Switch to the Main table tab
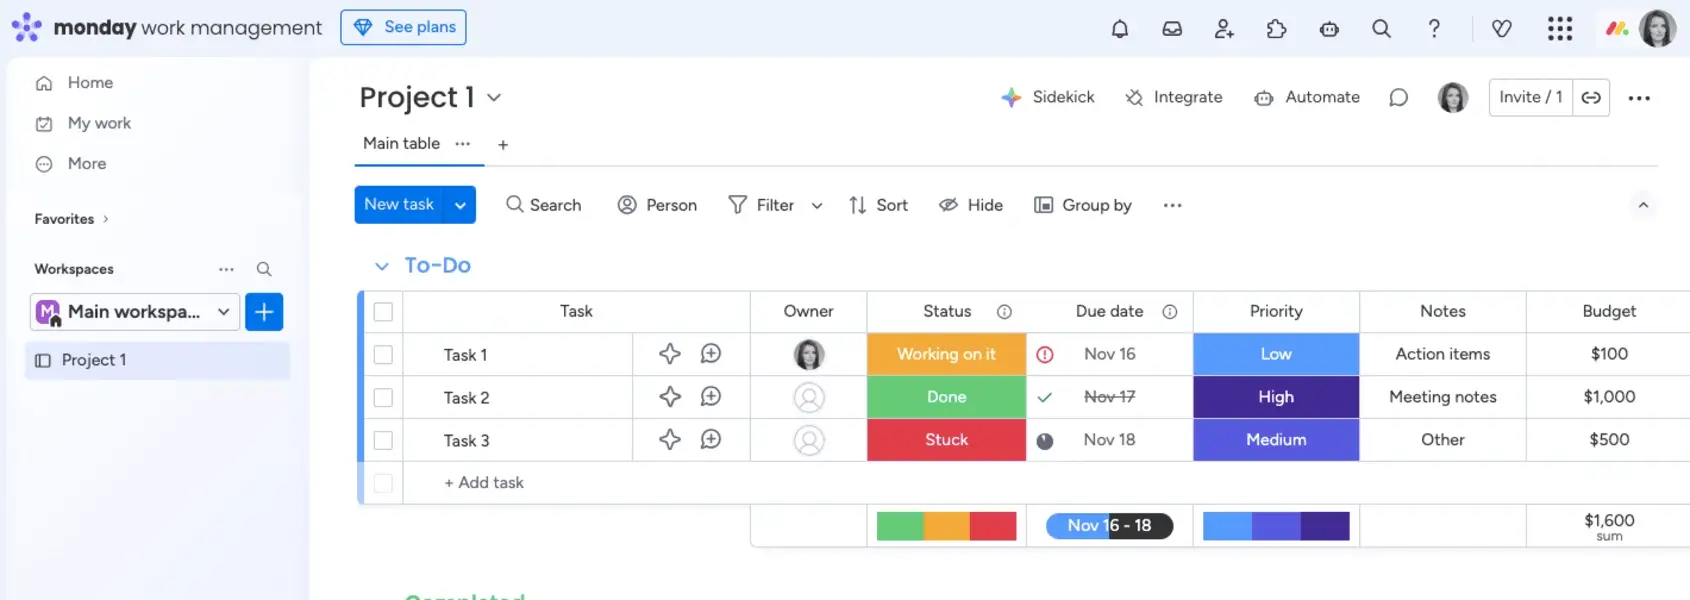Viewport: 1690px width, 600px height. [401, 144]
